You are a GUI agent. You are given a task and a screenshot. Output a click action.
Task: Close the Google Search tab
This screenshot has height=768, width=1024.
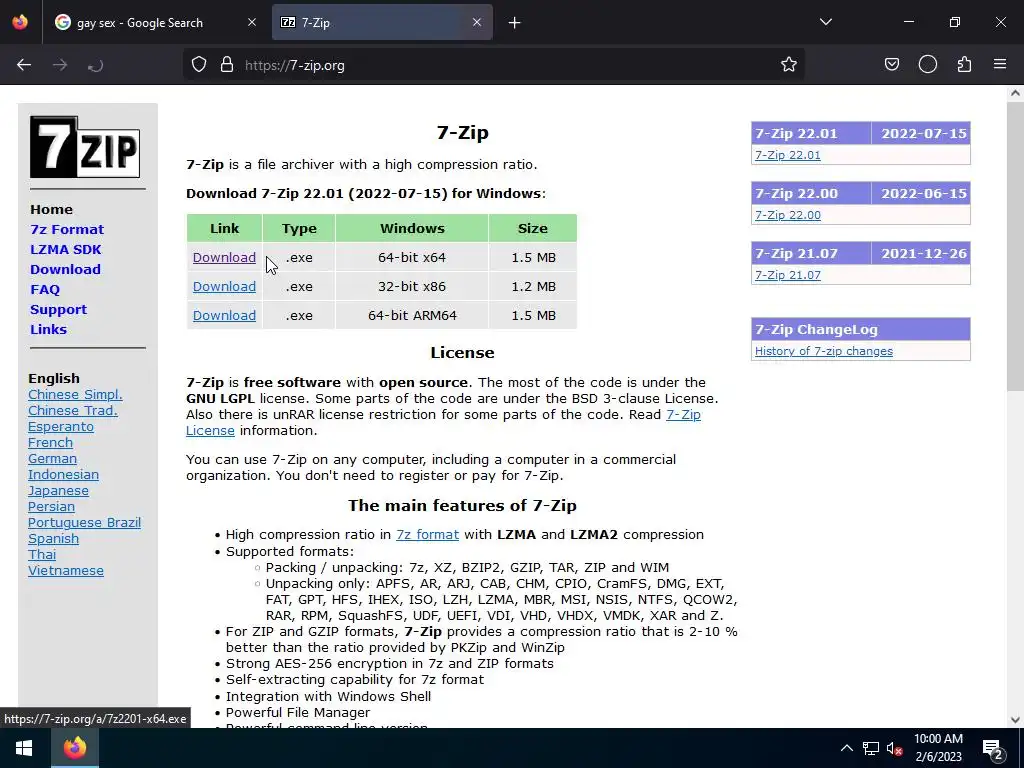pos(252,22)
